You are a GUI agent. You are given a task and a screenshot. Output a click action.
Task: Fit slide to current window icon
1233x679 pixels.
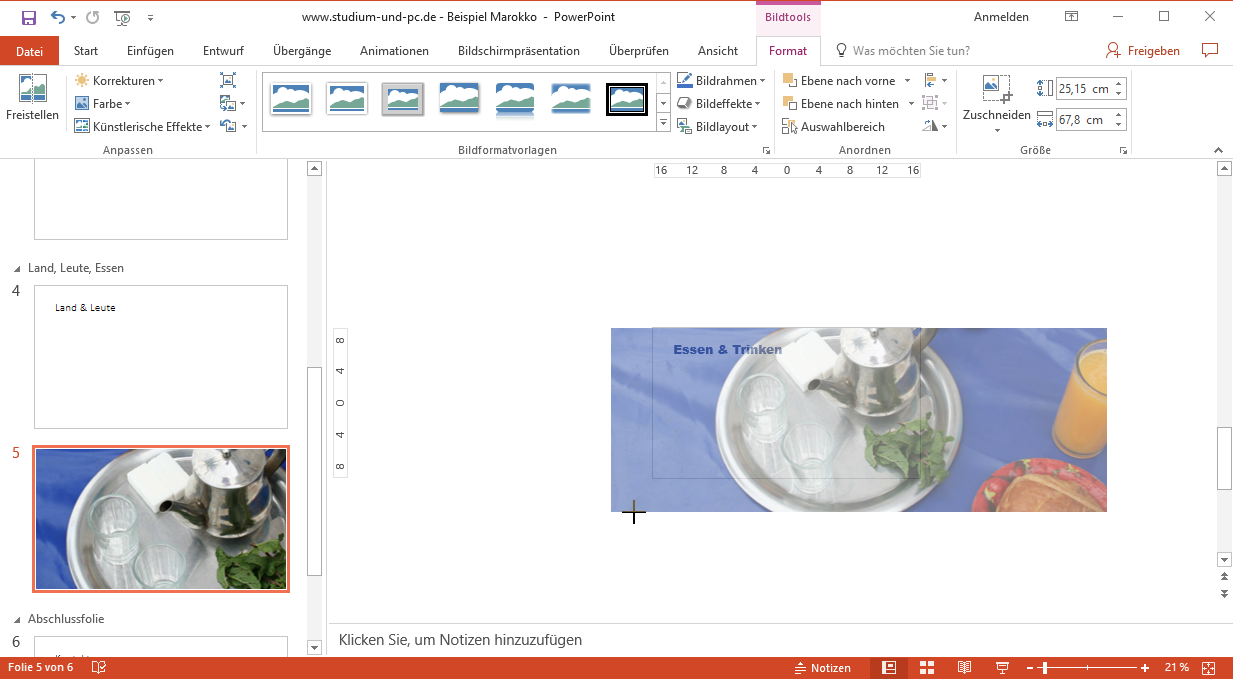click(x=1208, y=668)
